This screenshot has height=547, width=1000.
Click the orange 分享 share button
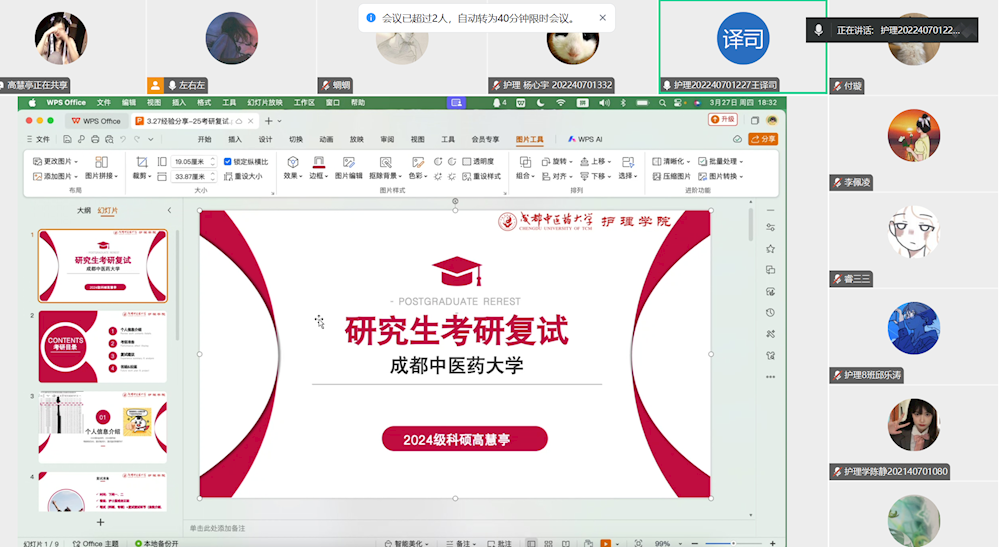tap(763, 139)
